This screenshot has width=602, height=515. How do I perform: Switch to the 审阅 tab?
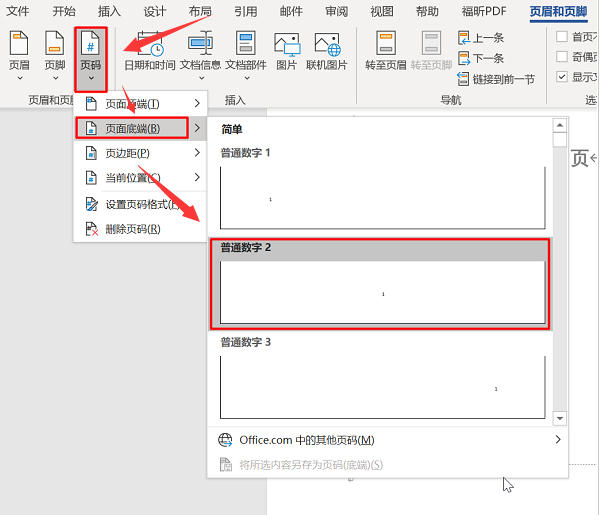pyautogui.click(x=336, y=12)
